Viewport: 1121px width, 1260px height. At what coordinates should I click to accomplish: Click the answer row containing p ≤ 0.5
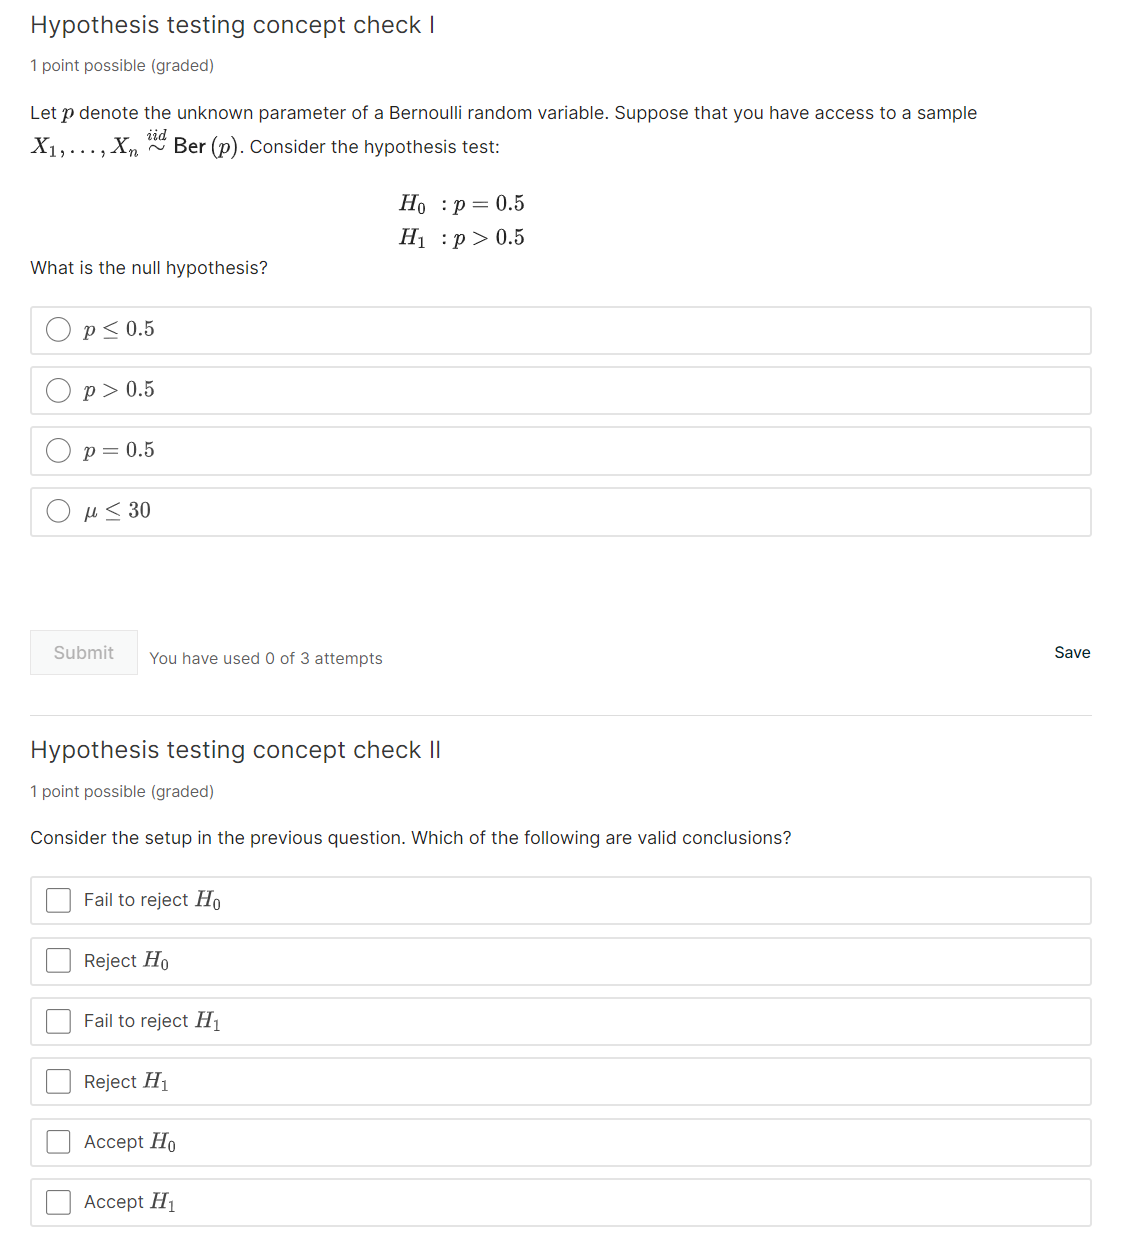click(560, 330)
